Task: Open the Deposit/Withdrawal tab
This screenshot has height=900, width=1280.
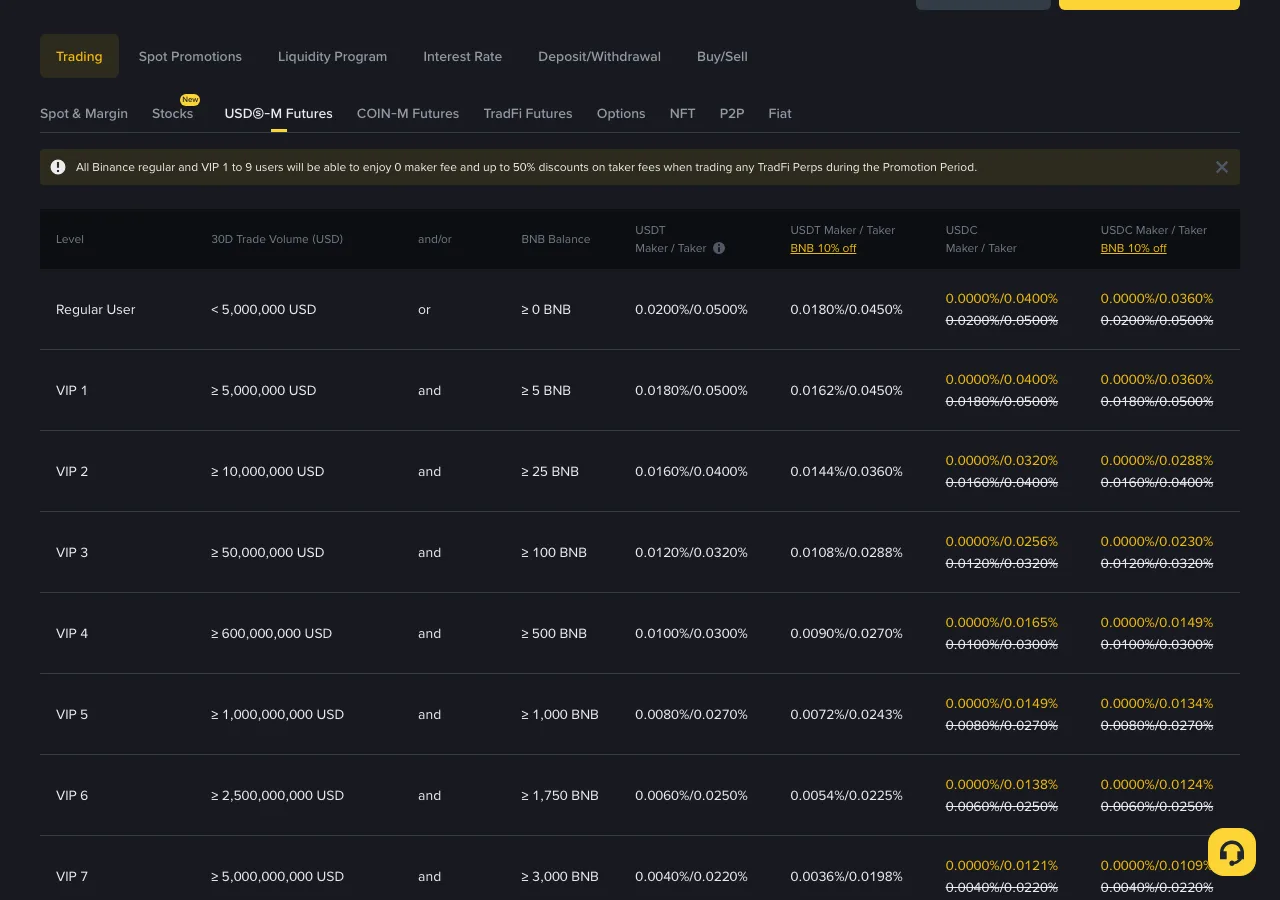Action: point(599,56)
